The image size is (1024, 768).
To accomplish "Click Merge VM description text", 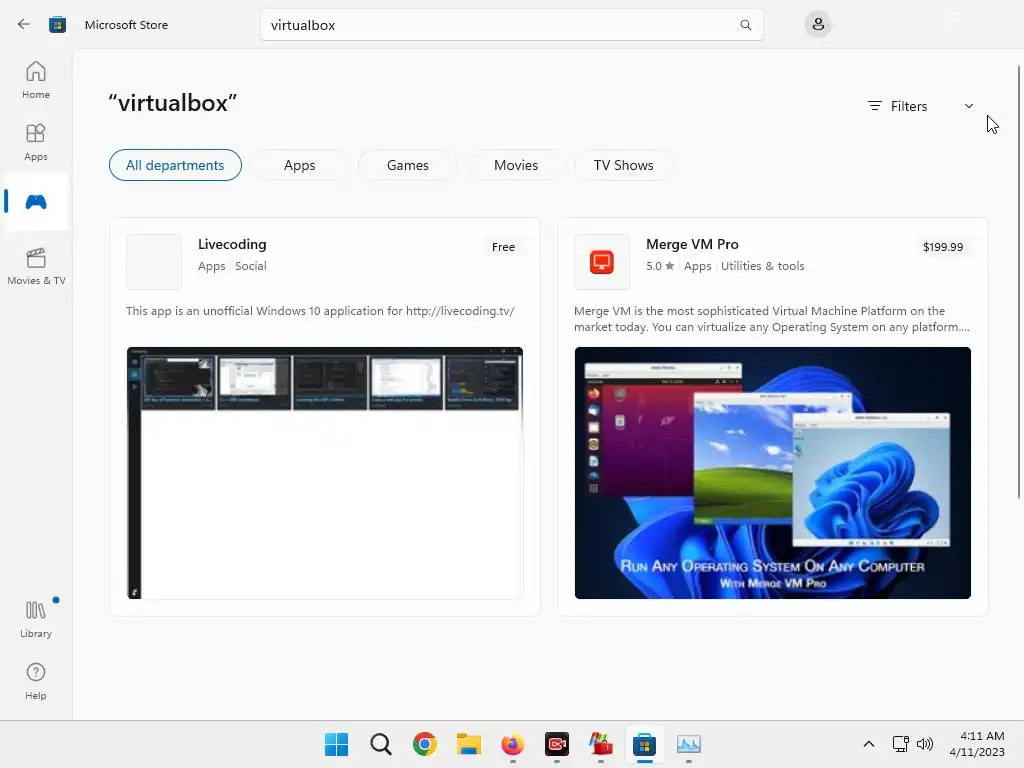I will [772, 319].
